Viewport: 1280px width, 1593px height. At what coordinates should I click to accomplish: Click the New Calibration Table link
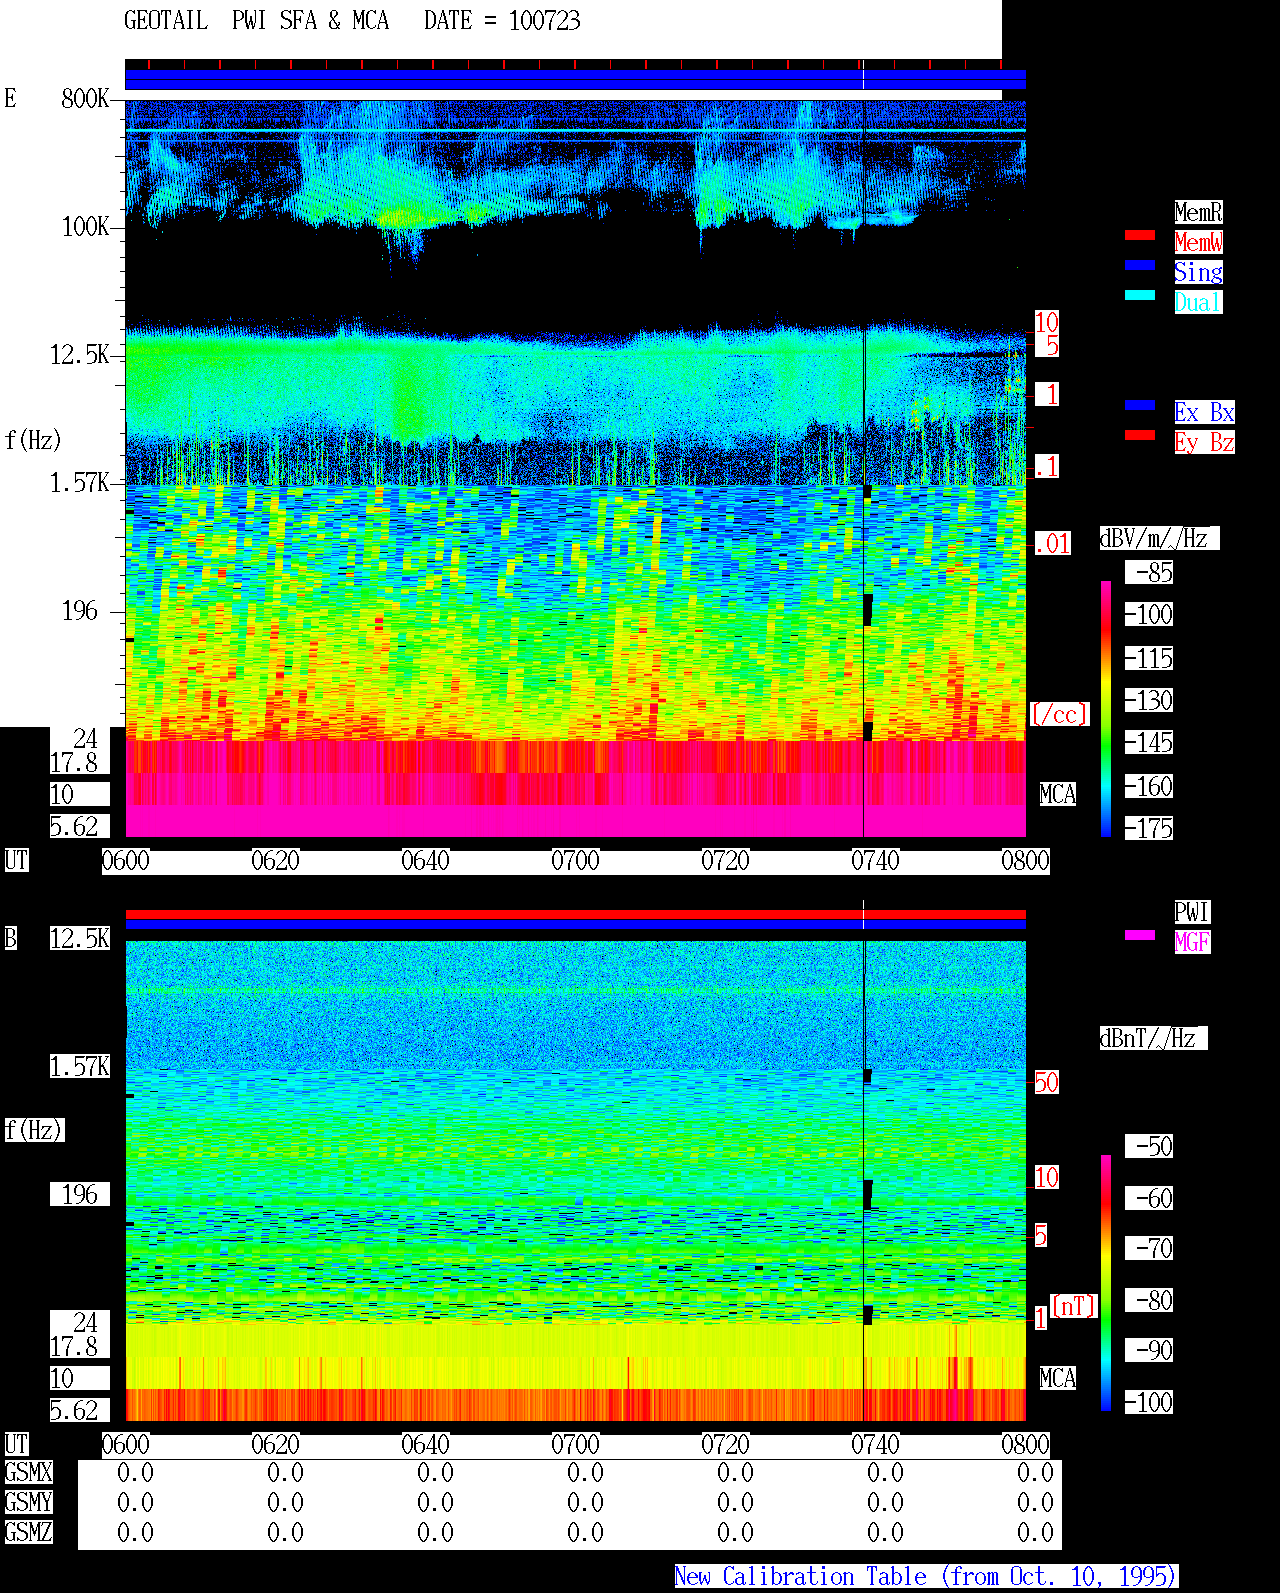pos(926,1576)
